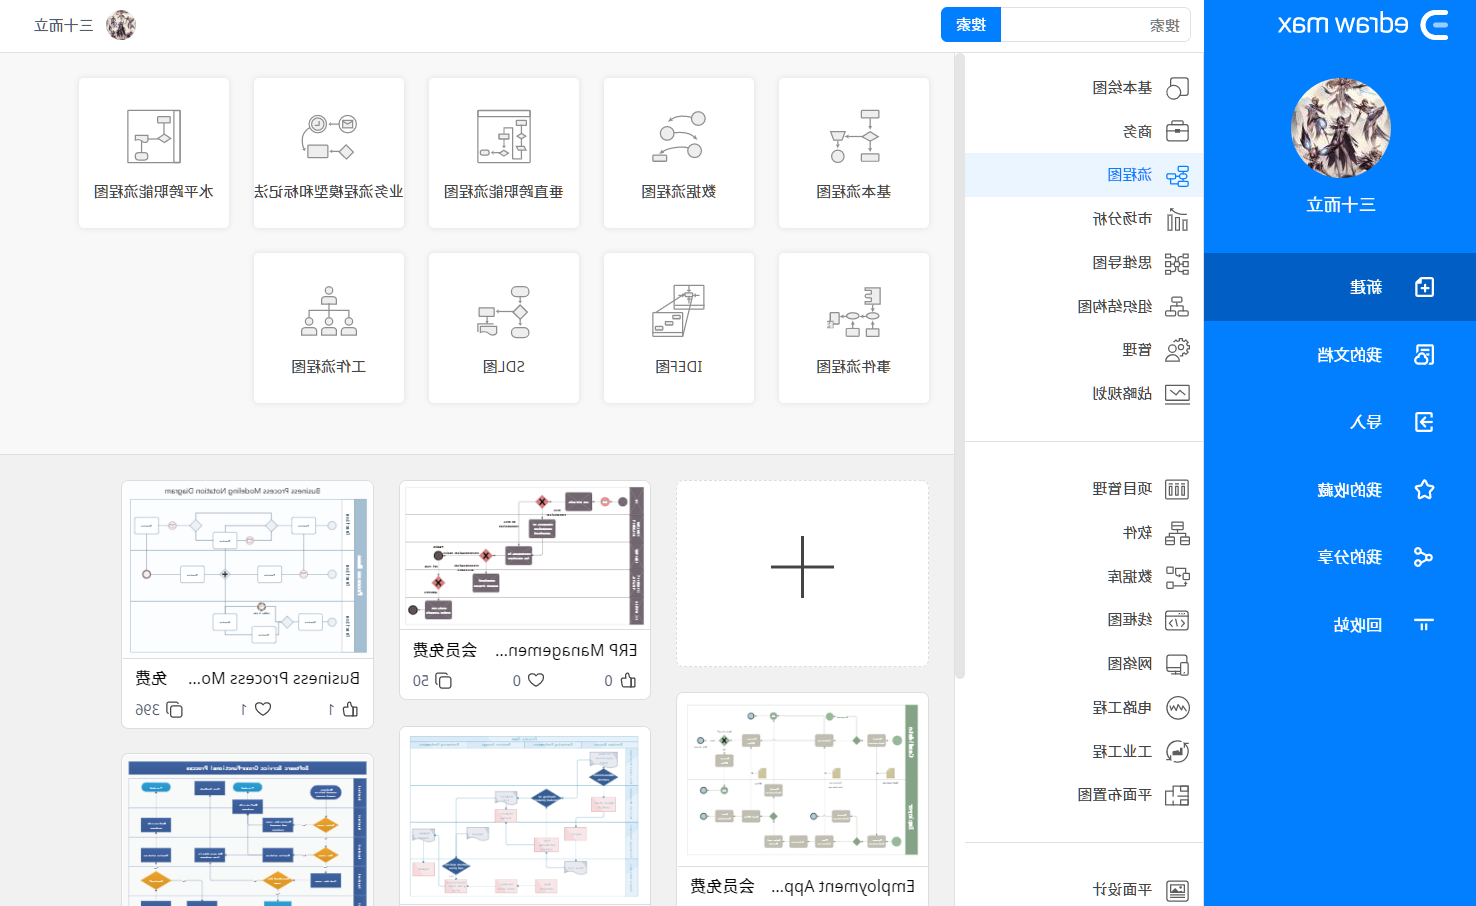Viewport: 1476px width, 906px height.
Task: Click 免费 label on Business Process card
Action: pyautogui.click(x=151, y=678)
